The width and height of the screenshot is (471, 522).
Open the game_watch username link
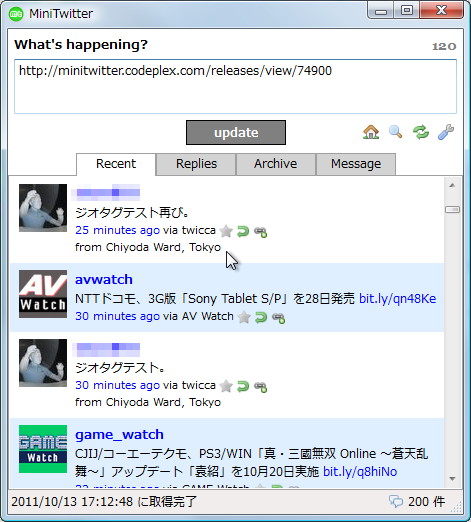click(119, 435)
